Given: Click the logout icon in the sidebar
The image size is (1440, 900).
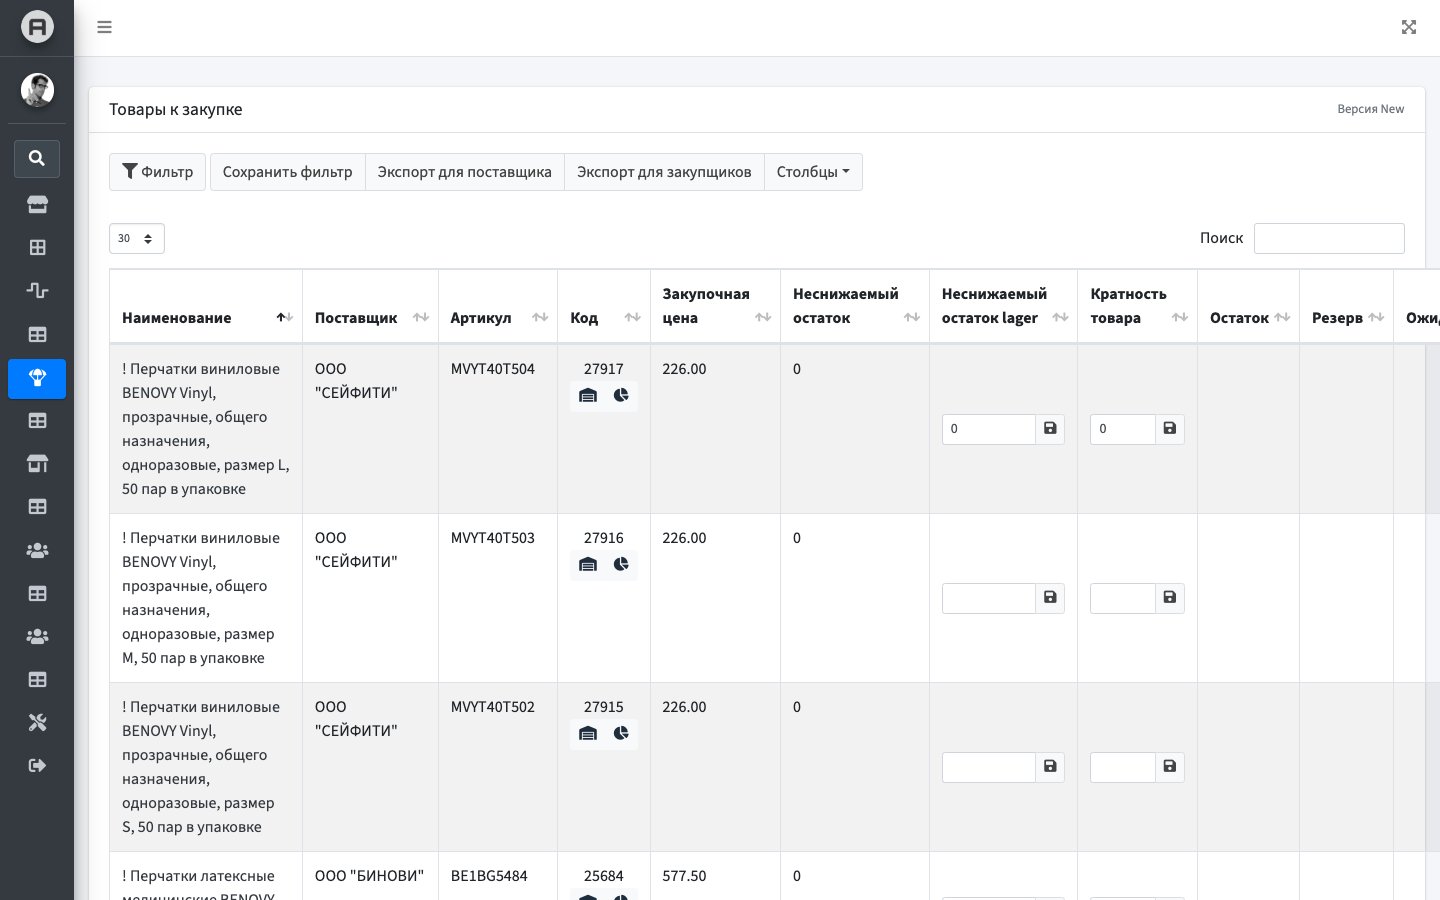Looking at the screenshot, I should pos(37,765).
